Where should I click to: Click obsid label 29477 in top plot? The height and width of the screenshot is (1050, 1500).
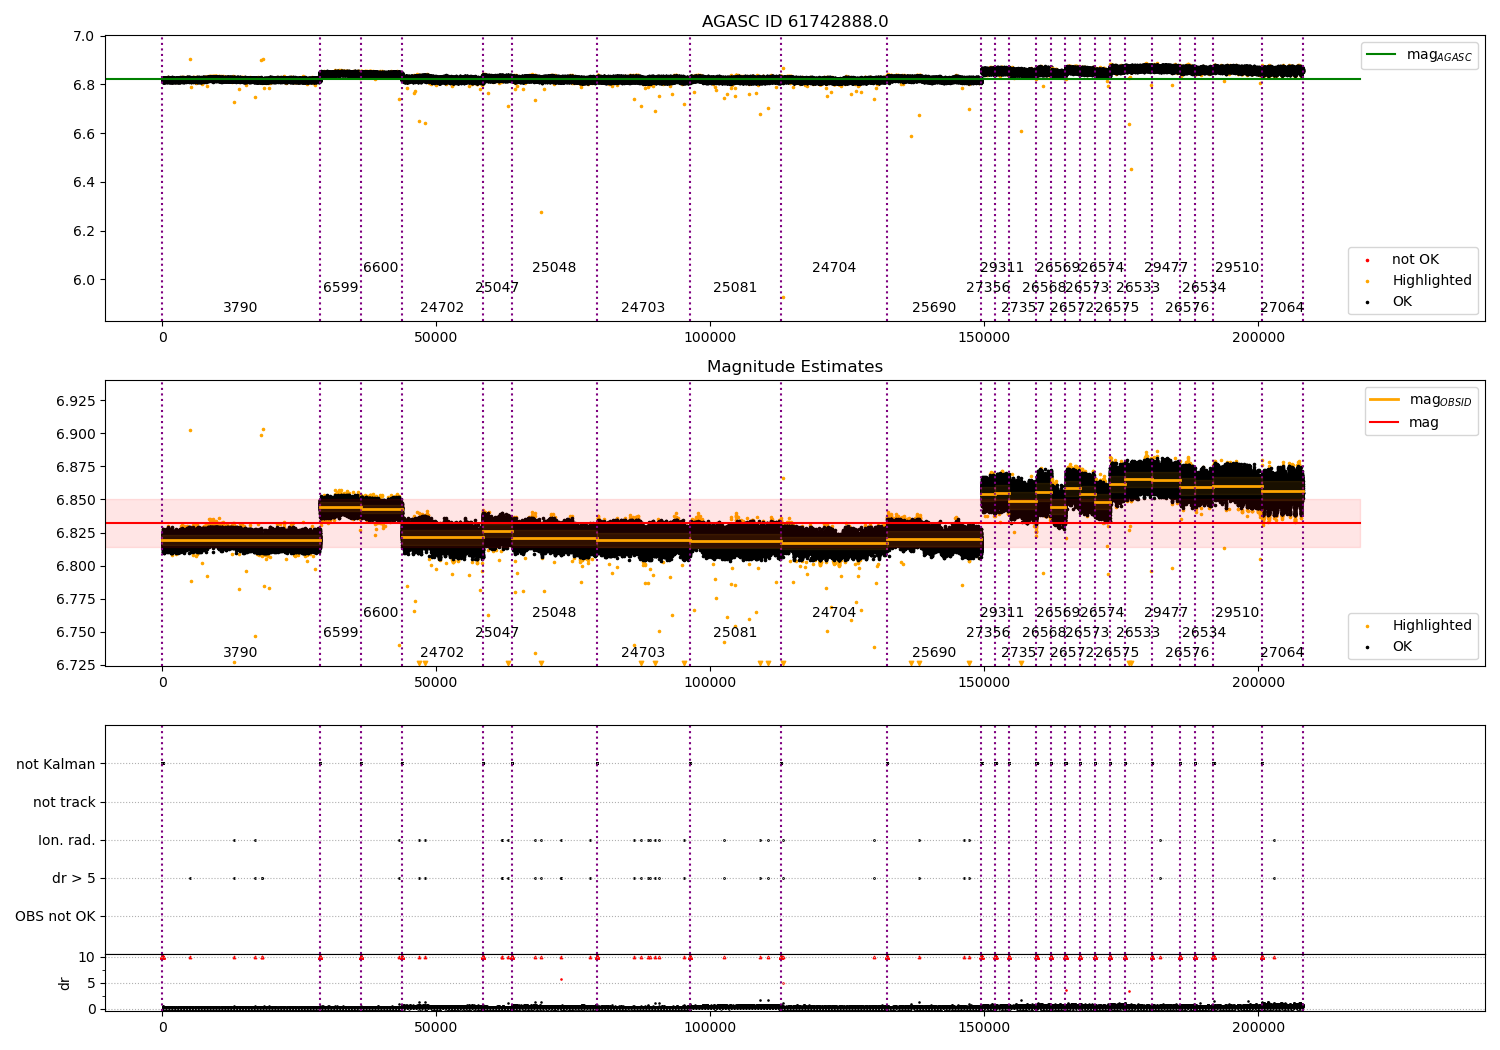(x=1166, y=268)
